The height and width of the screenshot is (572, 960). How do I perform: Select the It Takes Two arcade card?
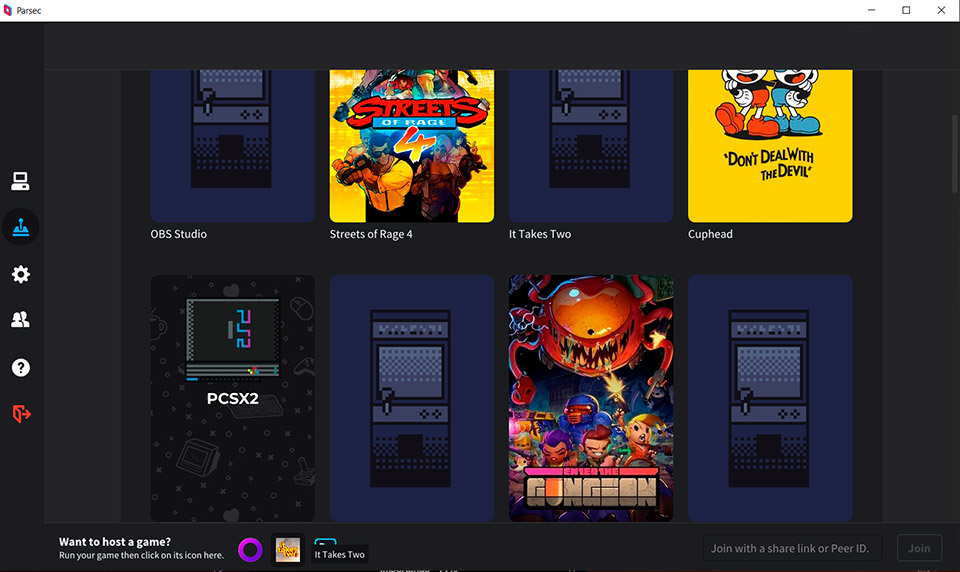(591, 146)
